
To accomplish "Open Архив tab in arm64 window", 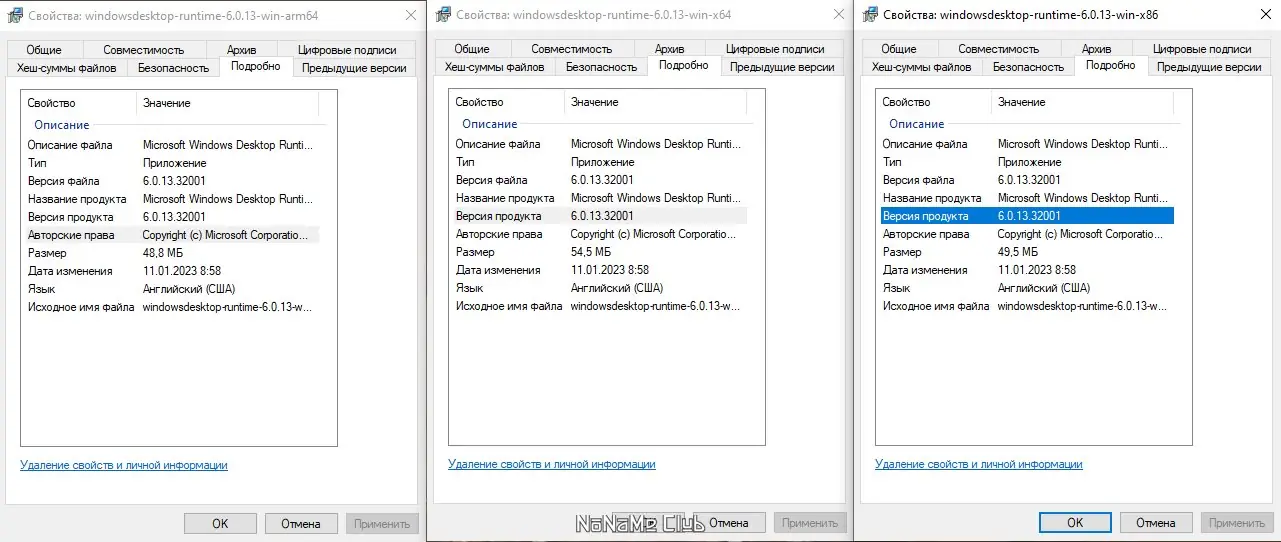I will 241,49.
